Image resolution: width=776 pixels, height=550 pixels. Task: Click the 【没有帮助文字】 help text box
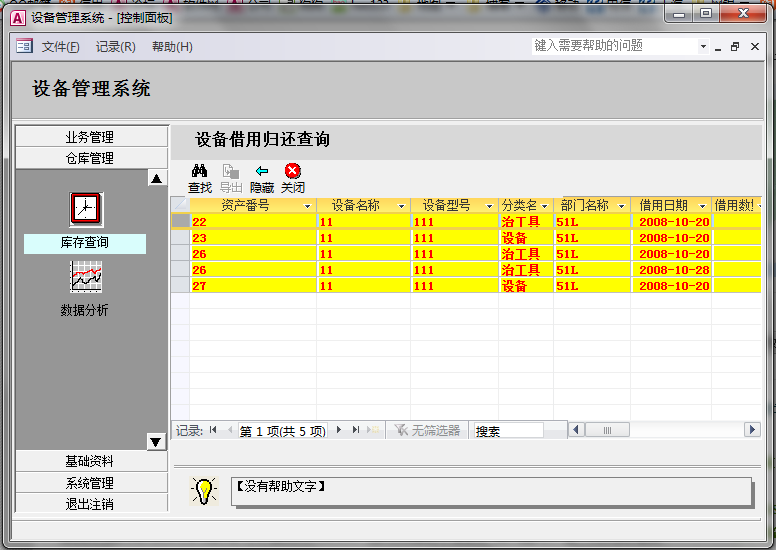[491, 491]
